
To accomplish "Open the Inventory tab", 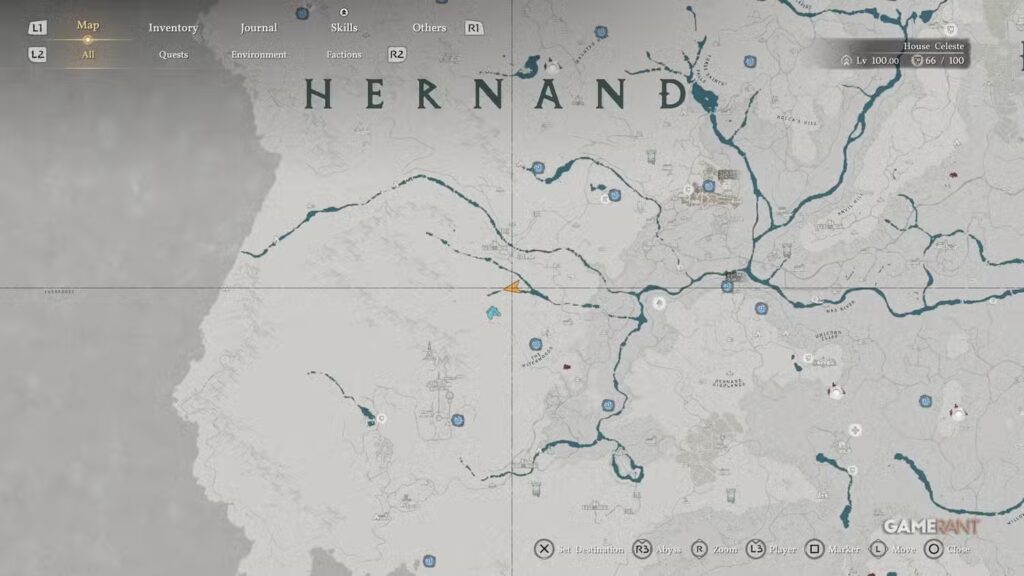I will coord(173,28).
